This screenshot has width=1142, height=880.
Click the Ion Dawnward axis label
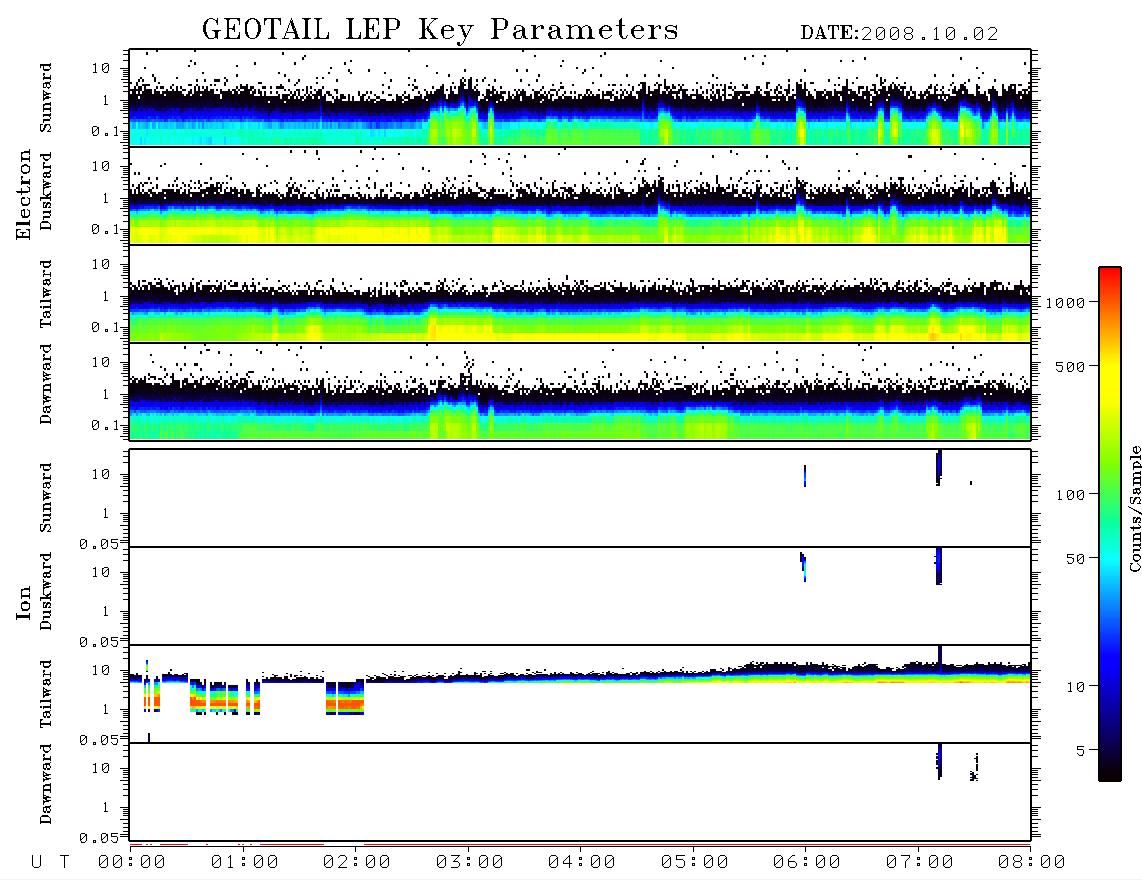tap(46, 784)
